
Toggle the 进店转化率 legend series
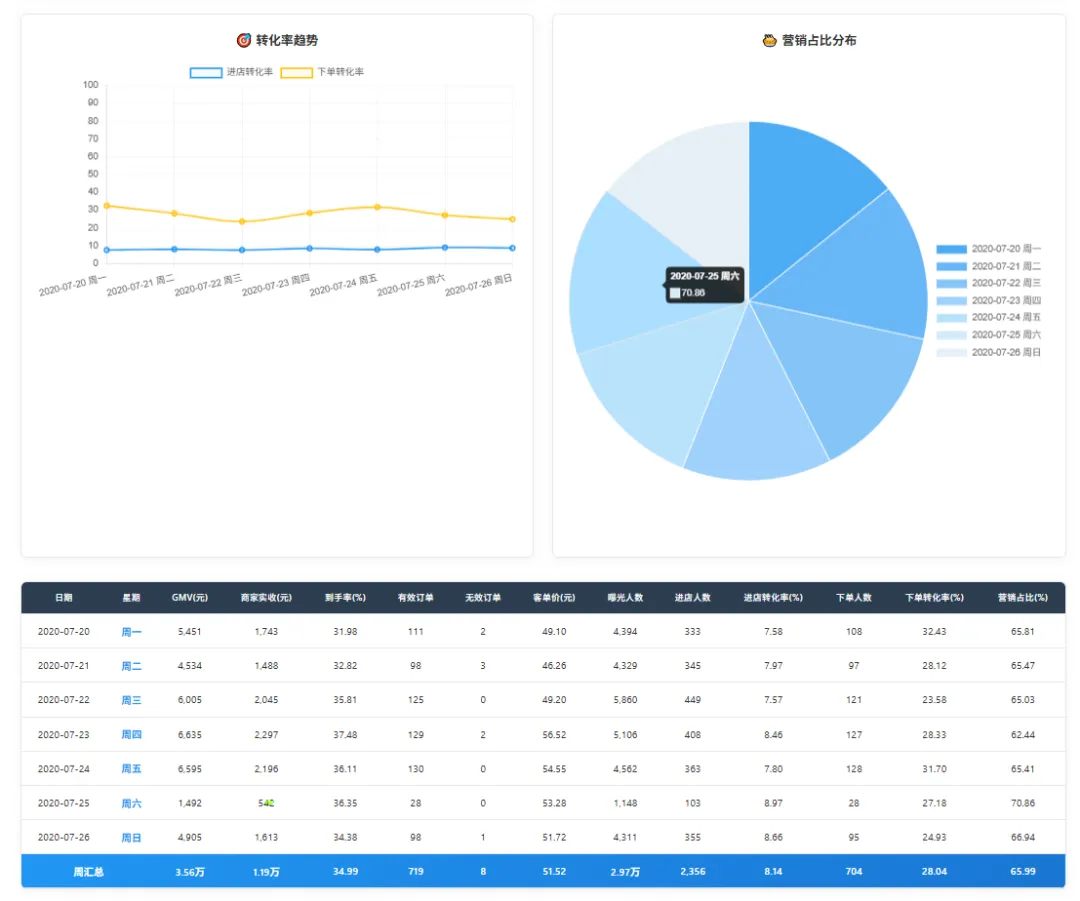[x=231, y=72]
